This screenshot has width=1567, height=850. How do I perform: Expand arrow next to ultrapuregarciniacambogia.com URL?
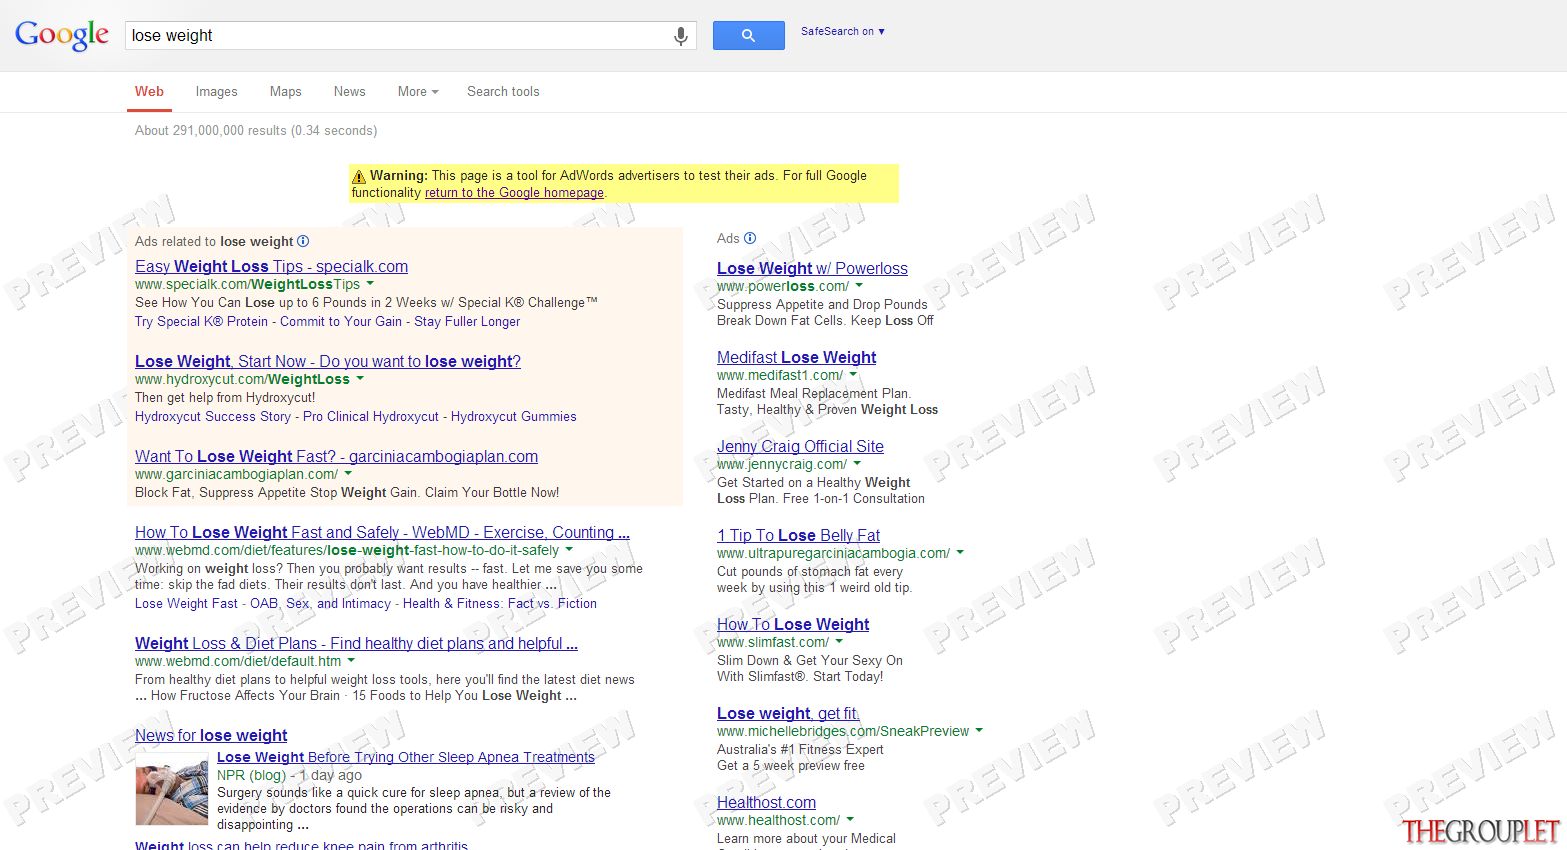960,553
